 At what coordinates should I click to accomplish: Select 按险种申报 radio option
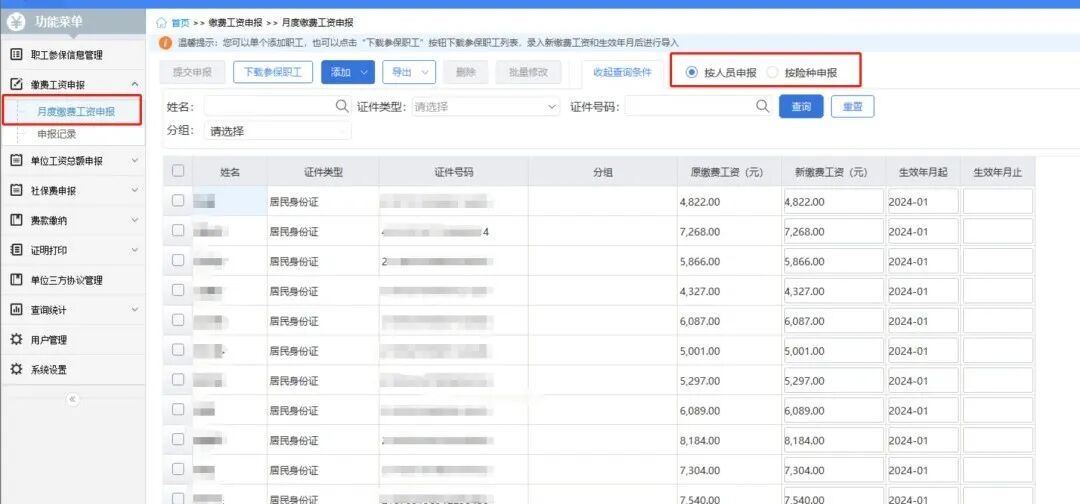click(773, 72)
